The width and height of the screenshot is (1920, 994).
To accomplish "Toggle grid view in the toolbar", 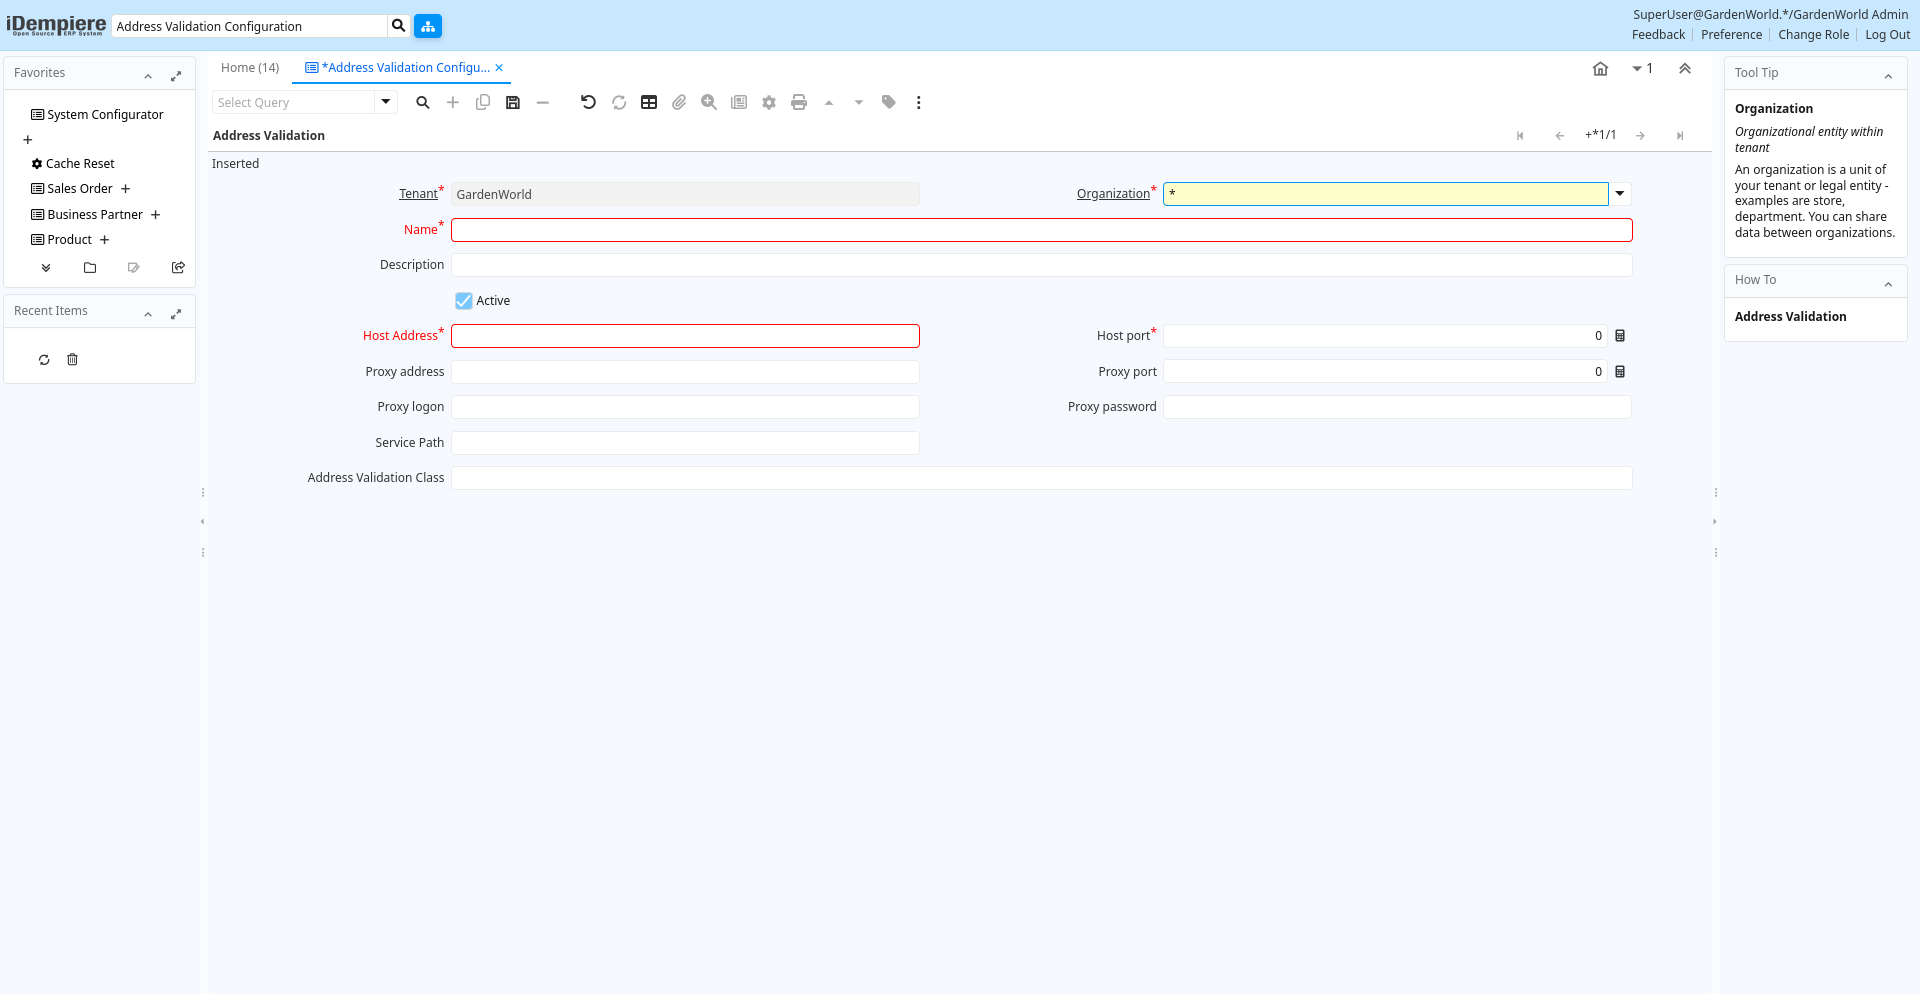I will point(649,102).
